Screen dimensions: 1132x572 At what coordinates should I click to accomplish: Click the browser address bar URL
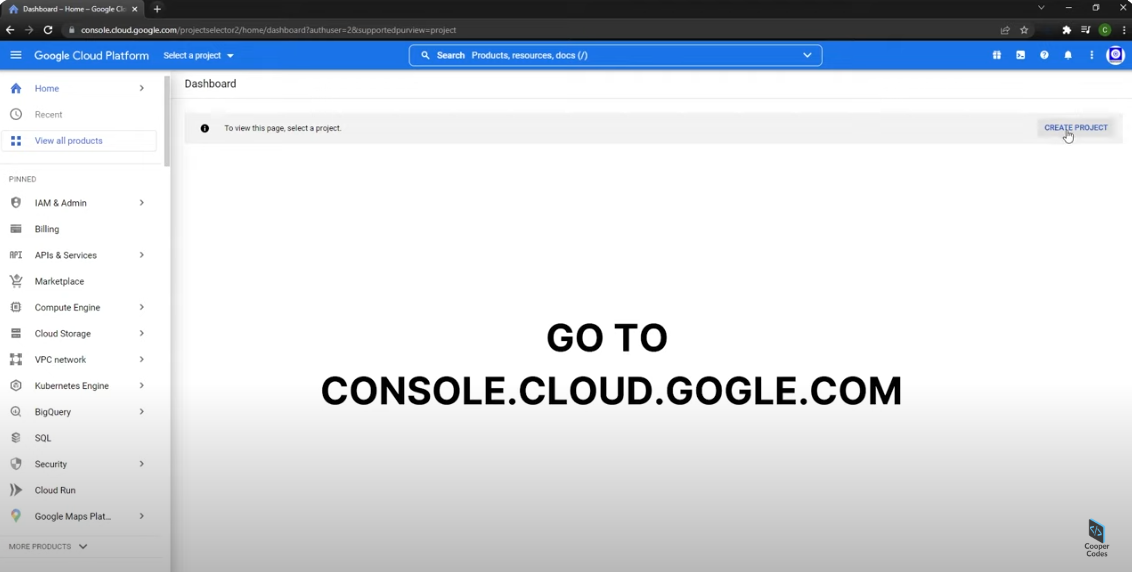tap(269, 30)
